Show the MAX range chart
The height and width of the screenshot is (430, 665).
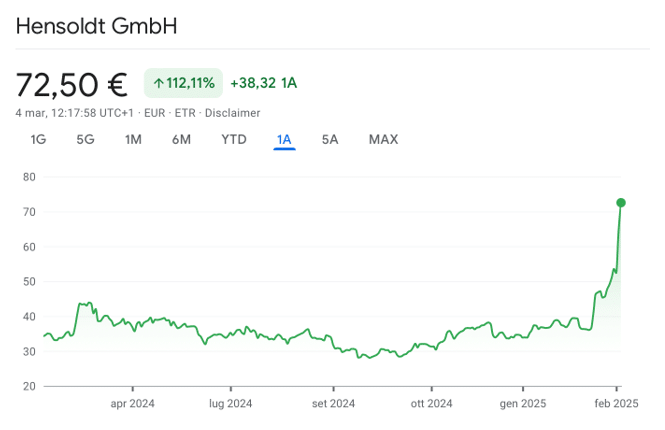[383, 140]
